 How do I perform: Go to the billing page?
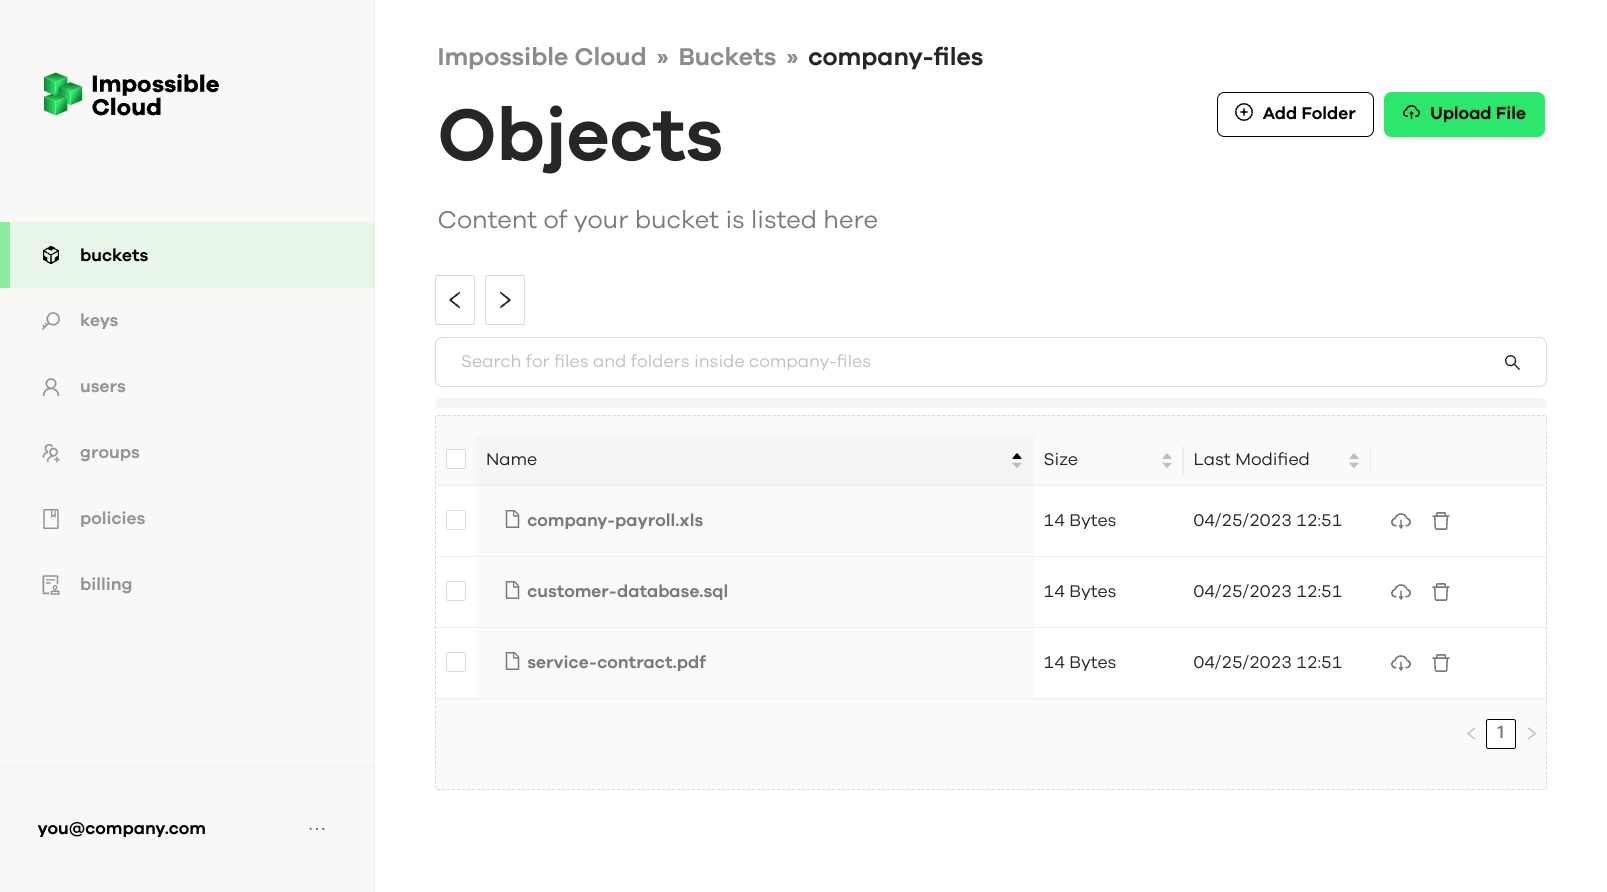point(105,585)
